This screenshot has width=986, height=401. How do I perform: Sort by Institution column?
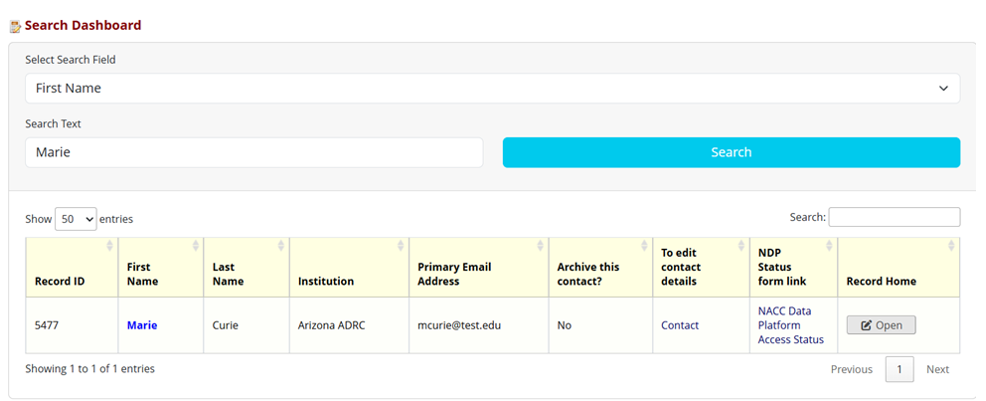(349, 268)
